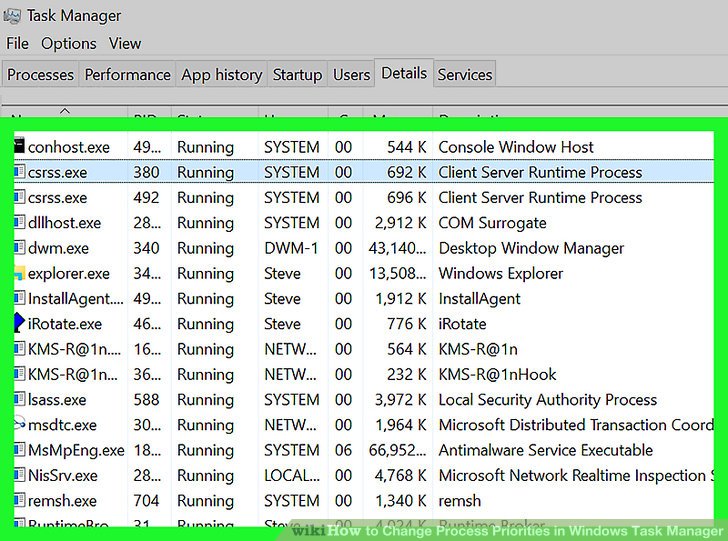Select the dllhost.exe process name
This screenshot has height=541, width=728.
click(65, 223)
